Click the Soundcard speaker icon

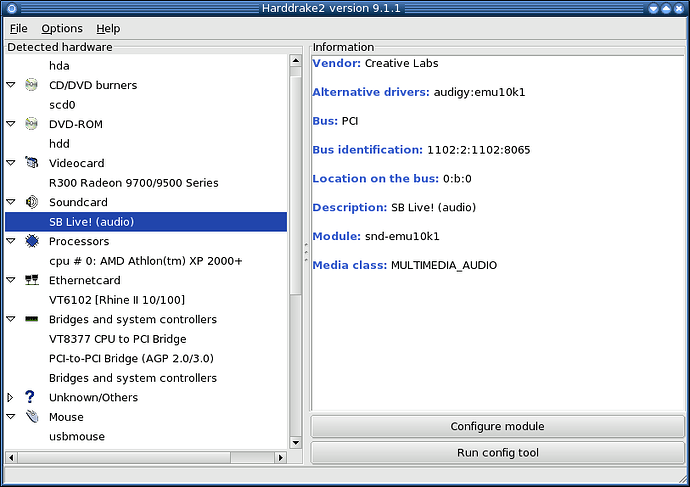click(31, 202)
